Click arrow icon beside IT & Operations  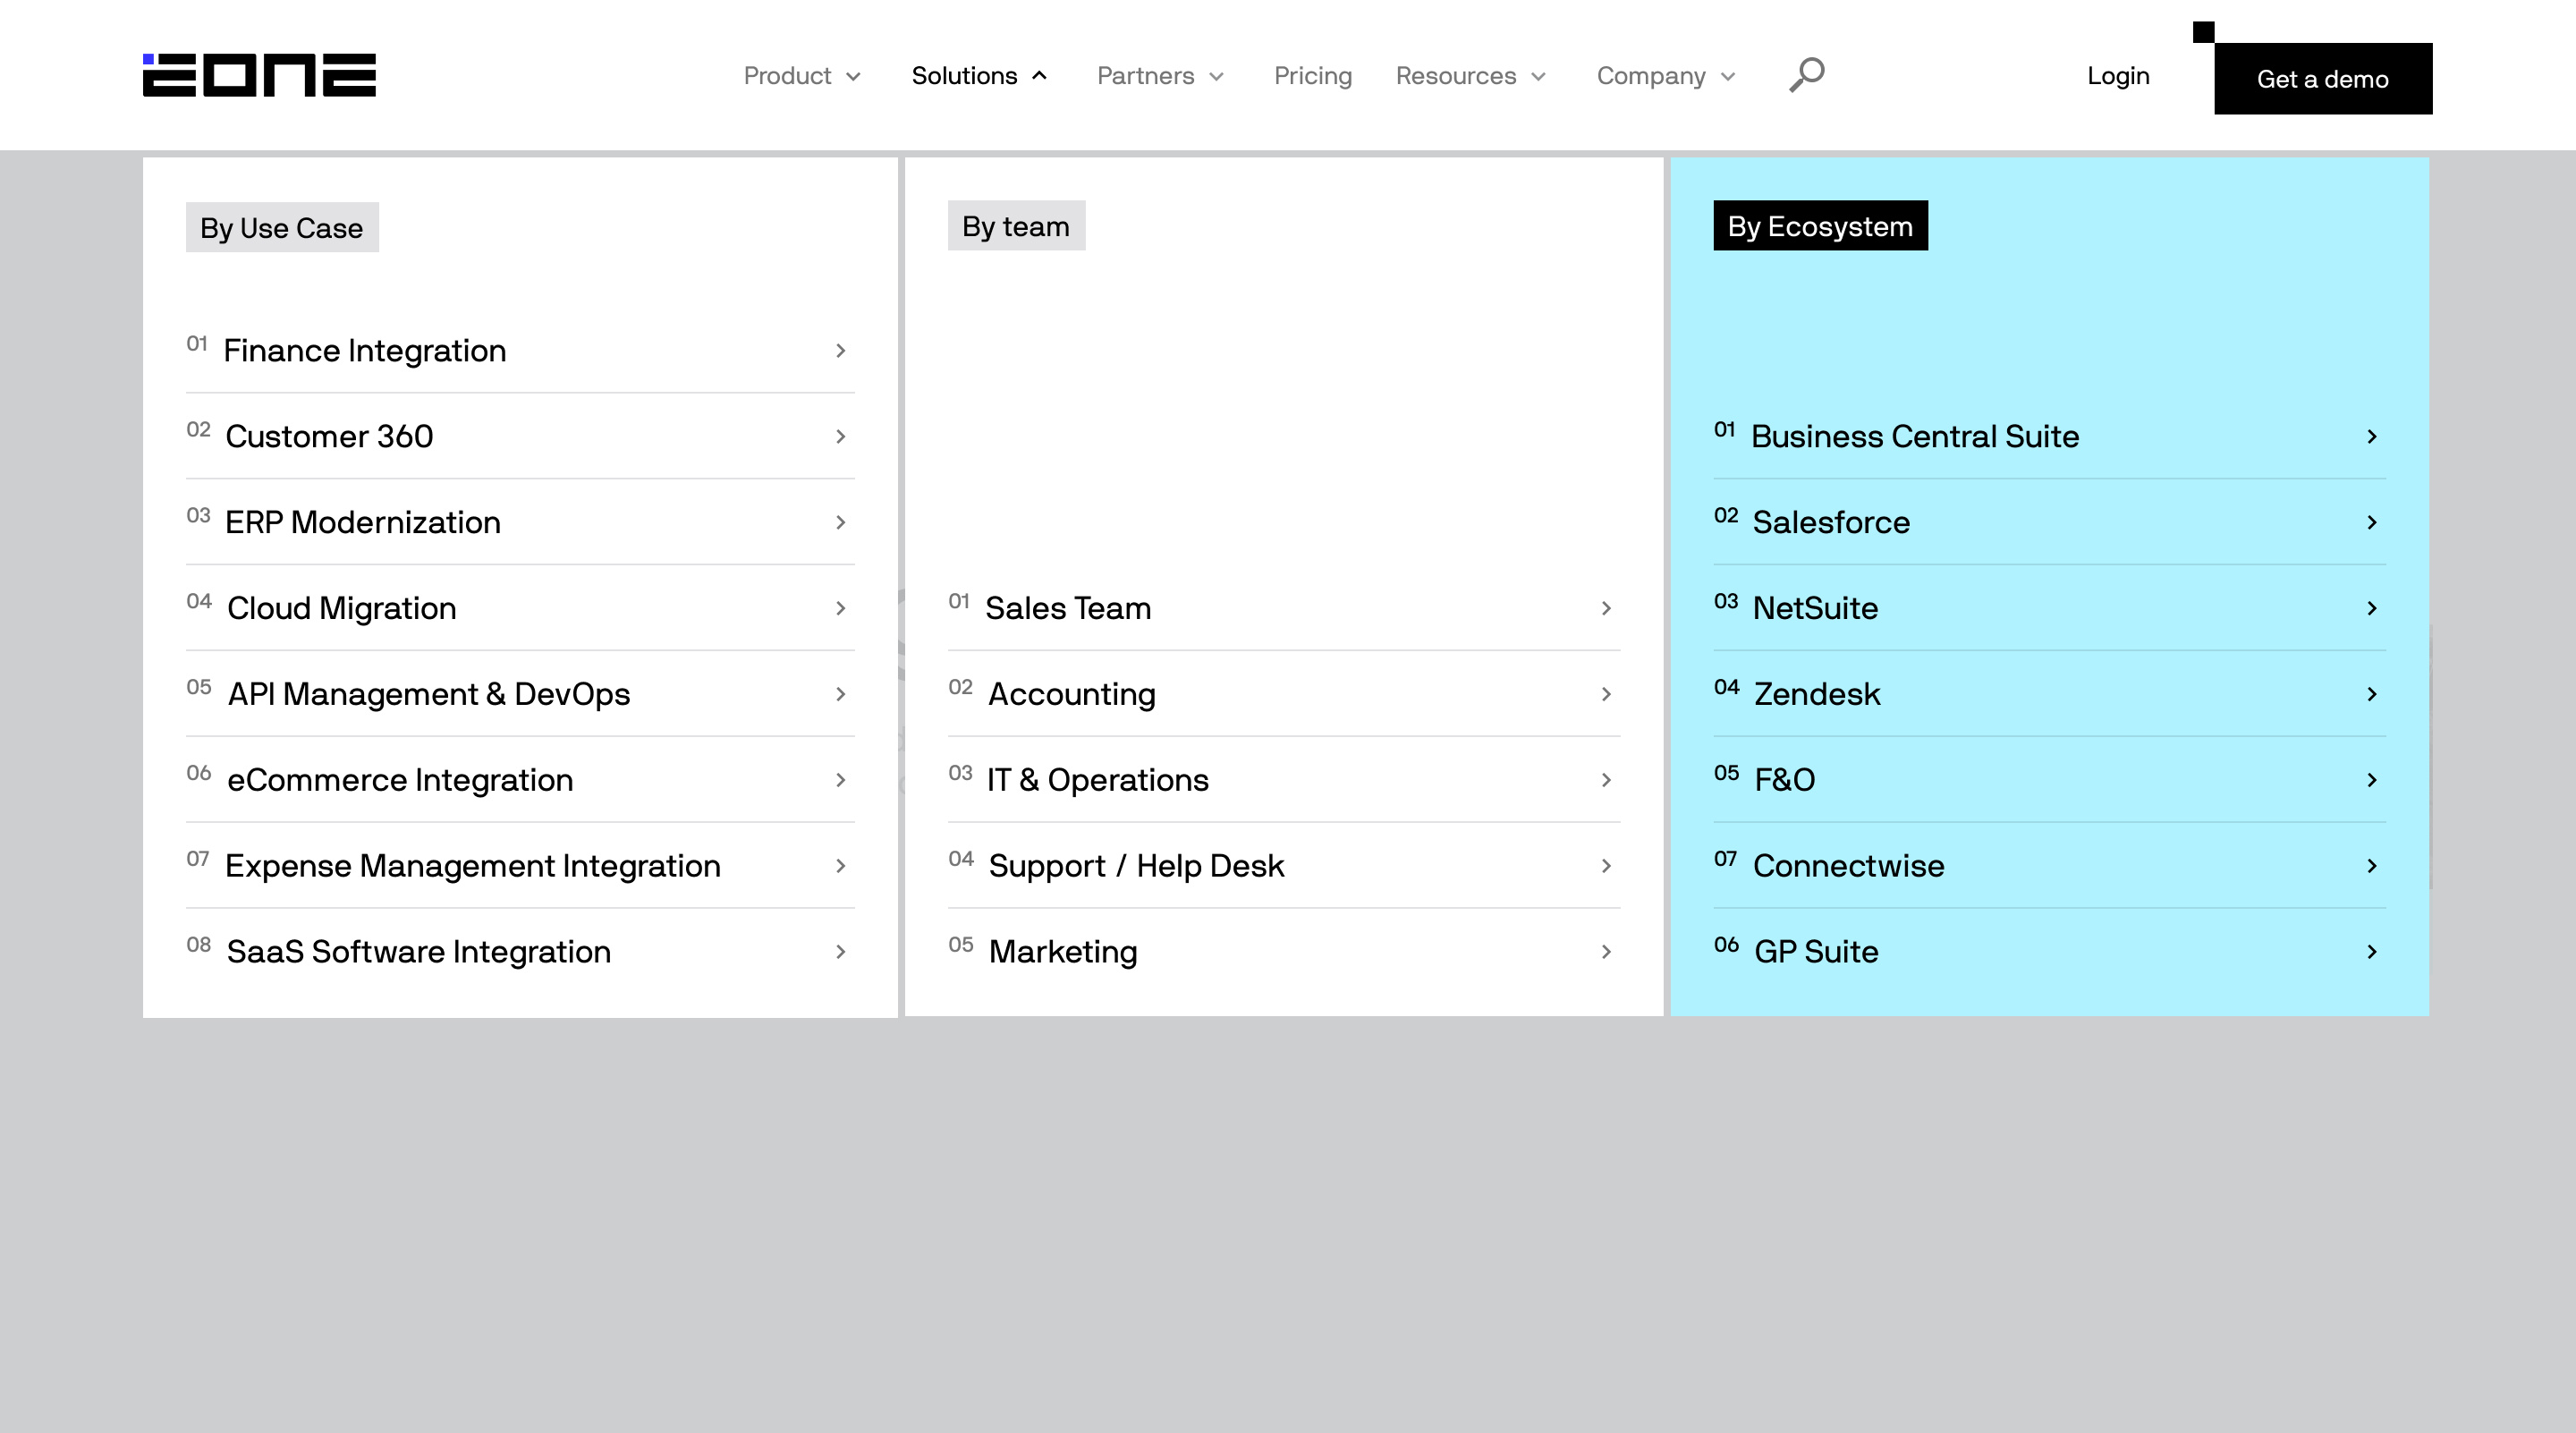click(1607, 781)
